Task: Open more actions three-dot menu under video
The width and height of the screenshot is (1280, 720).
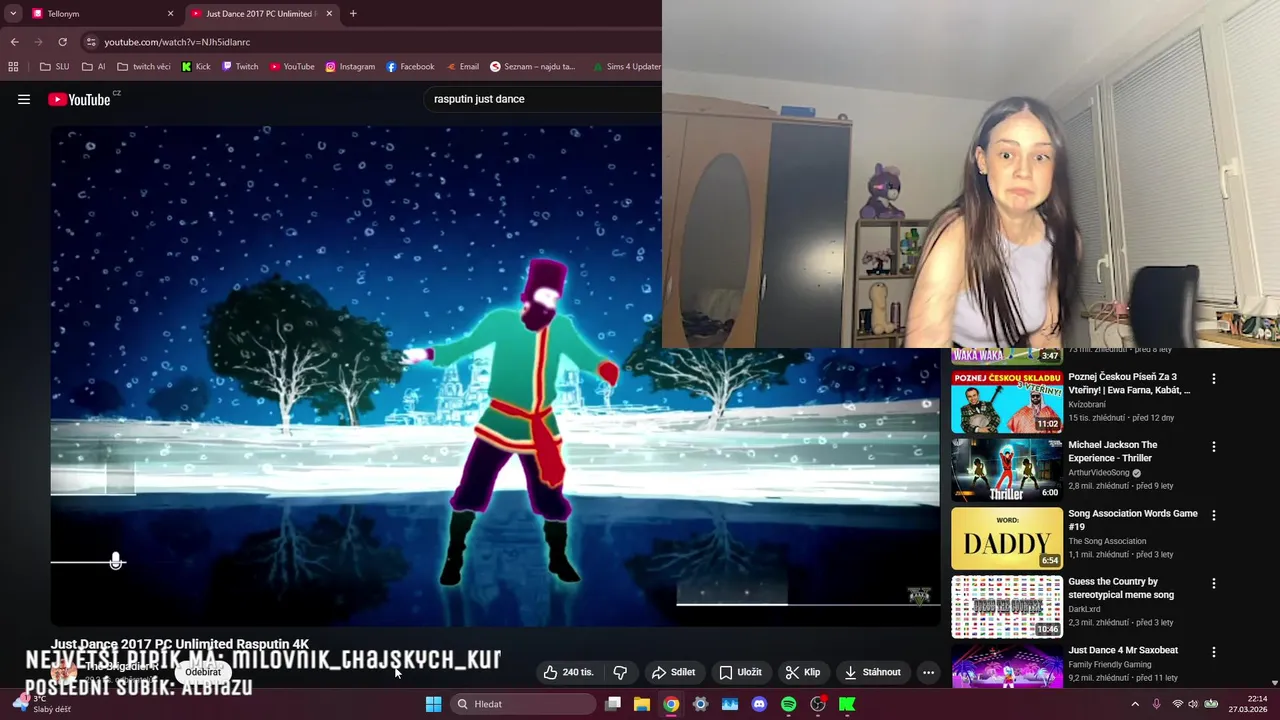Action: tap(928, 672)
